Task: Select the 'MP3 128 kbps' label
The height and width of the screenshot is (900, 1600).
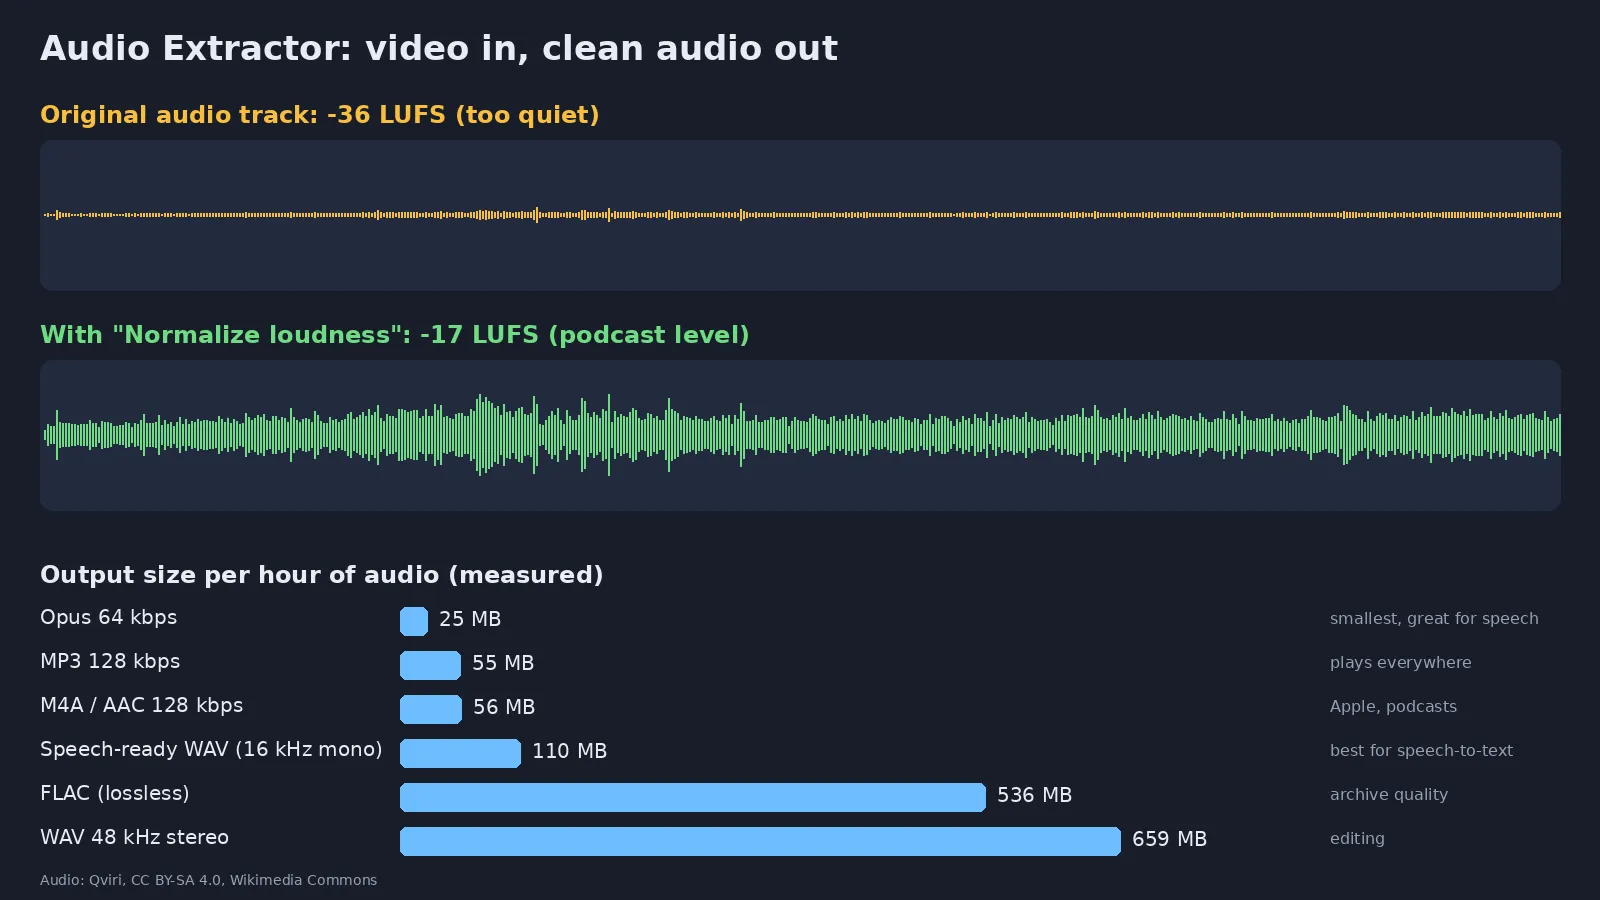Action: pos(110,662)
